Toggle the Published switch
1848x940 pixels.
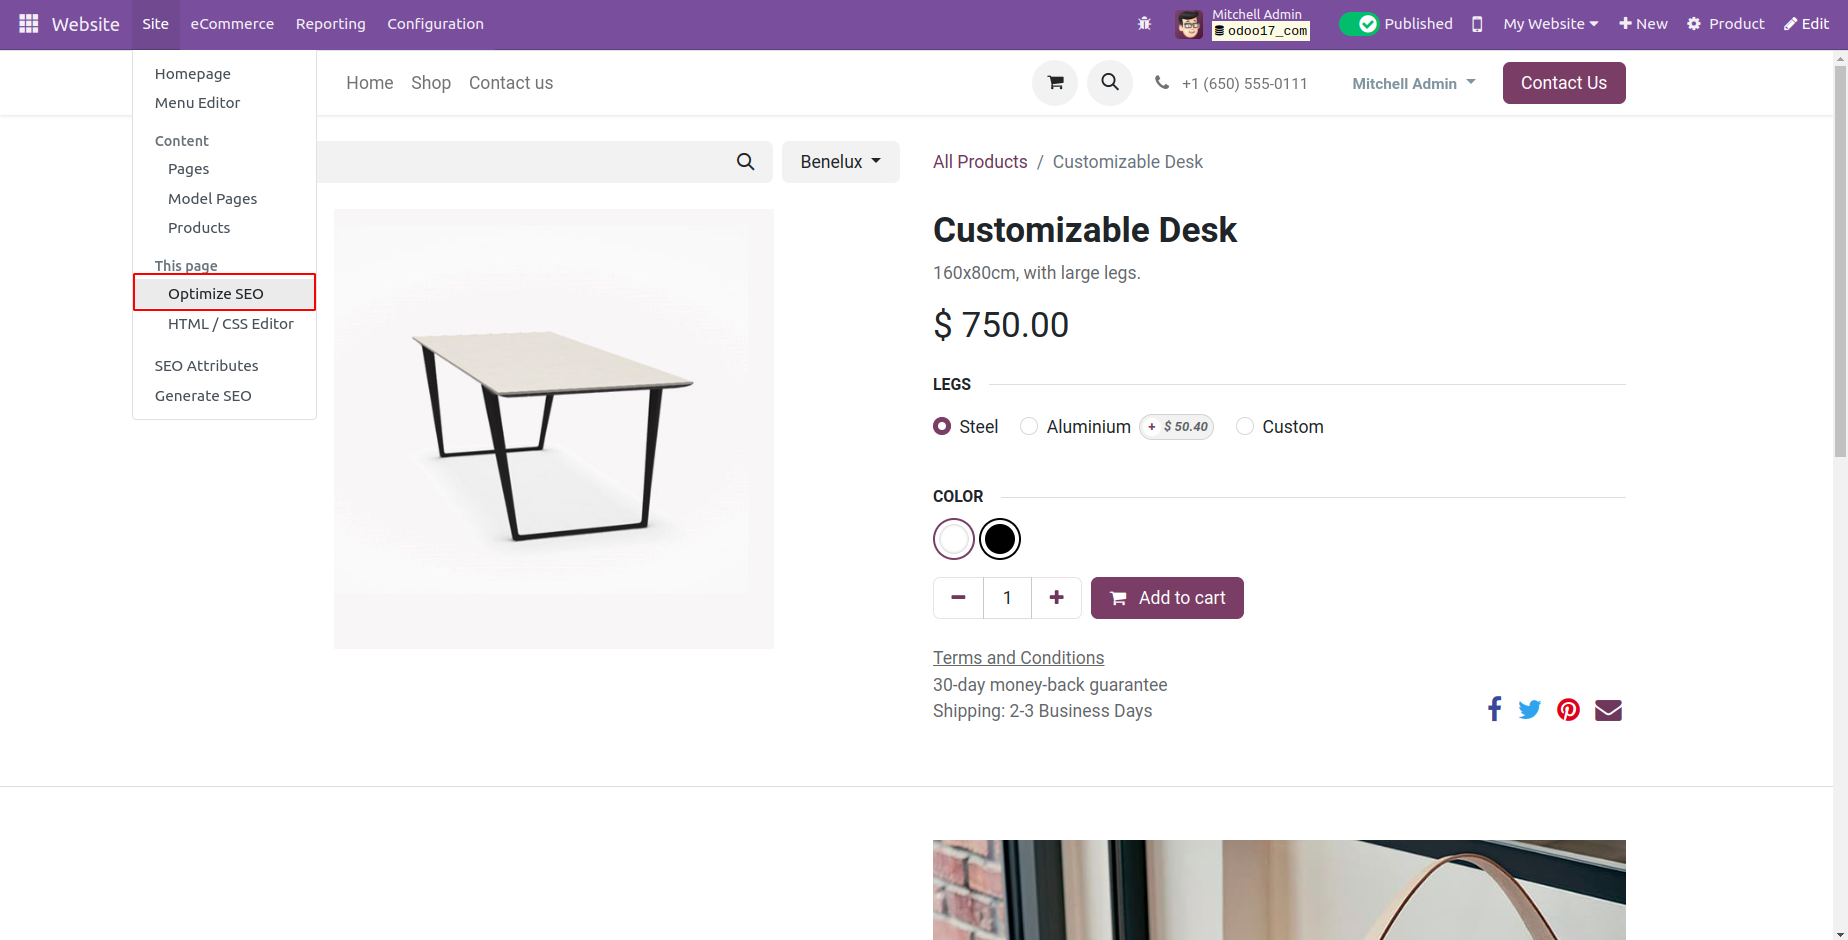point(1359,24)
